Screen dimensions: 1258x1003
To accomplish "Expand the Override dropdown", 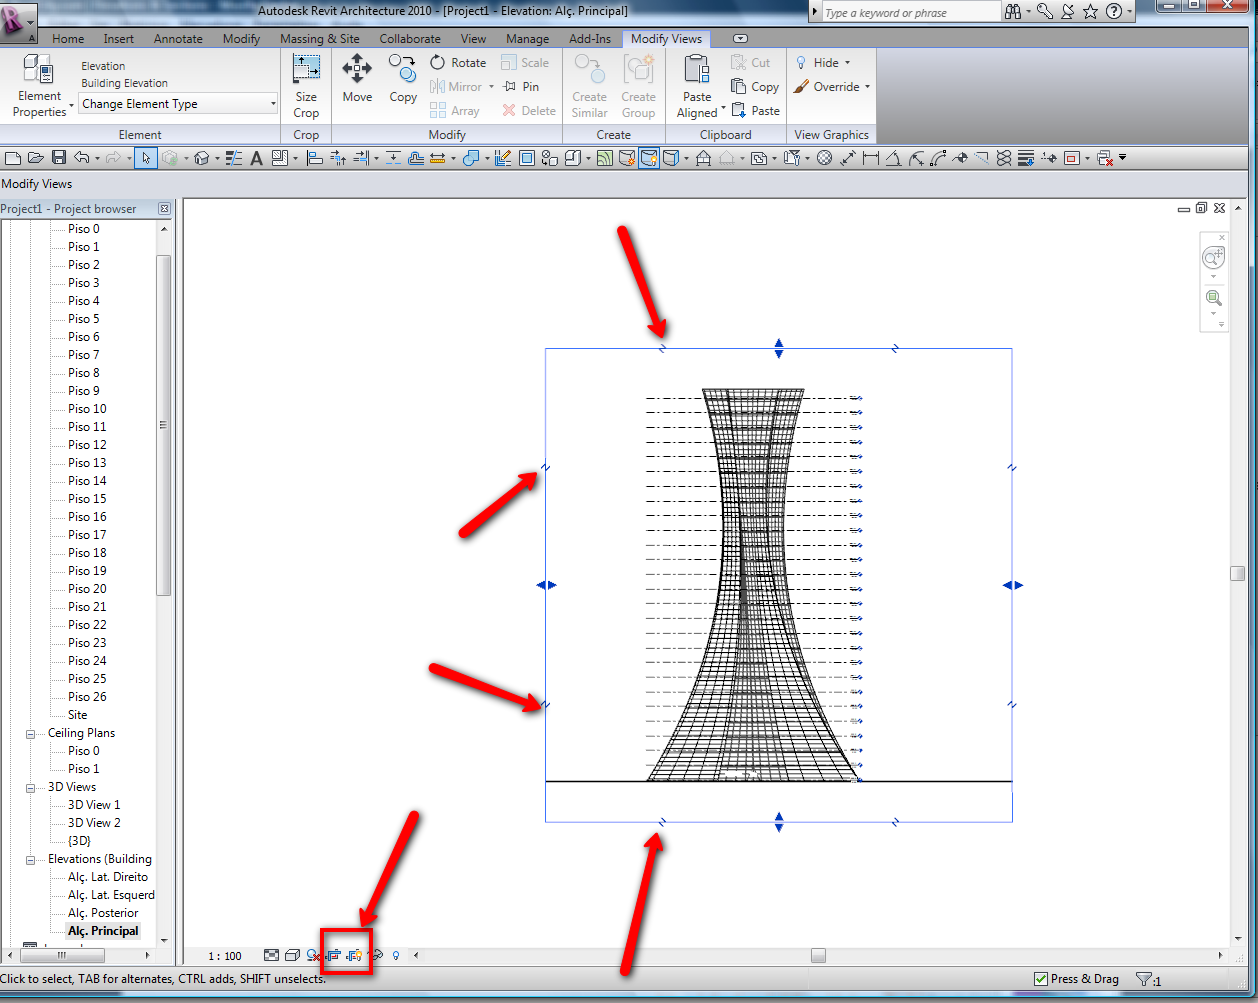I will [x=867, y=87].
